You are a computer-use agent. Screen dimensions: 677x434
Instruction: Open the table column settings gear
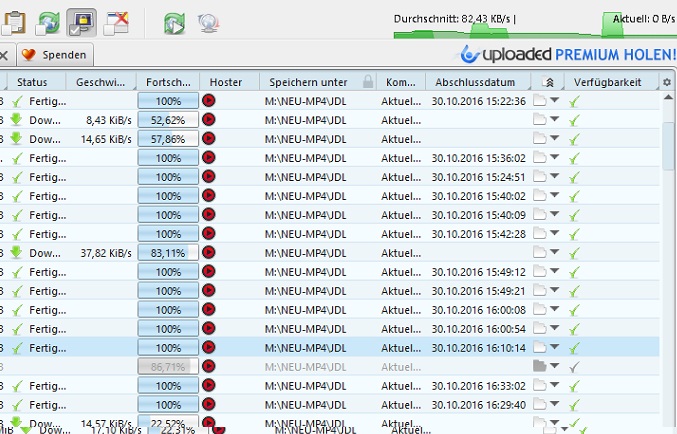click(x=667, y=81)
